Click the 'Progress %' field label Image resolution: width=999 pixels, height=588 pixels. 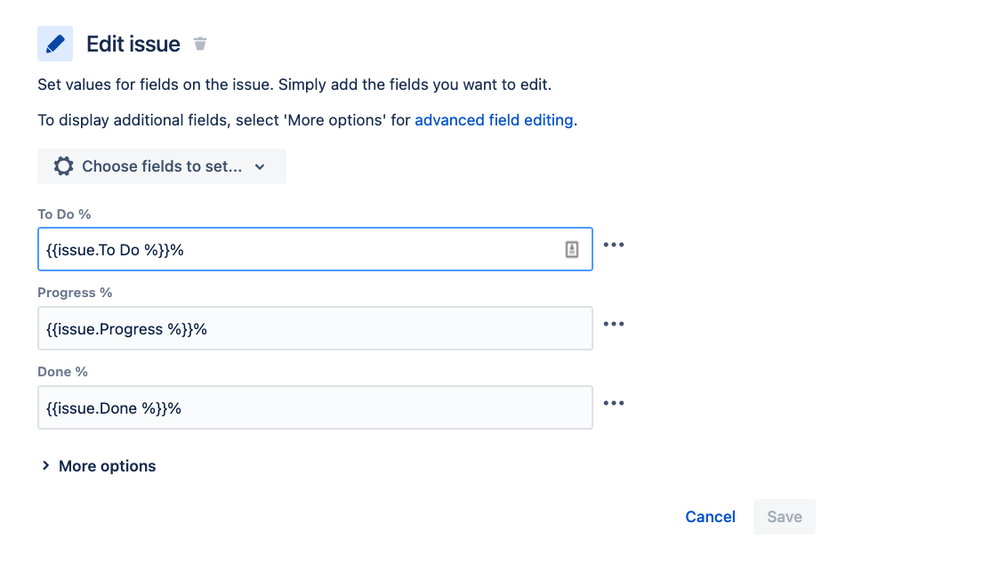75,293
